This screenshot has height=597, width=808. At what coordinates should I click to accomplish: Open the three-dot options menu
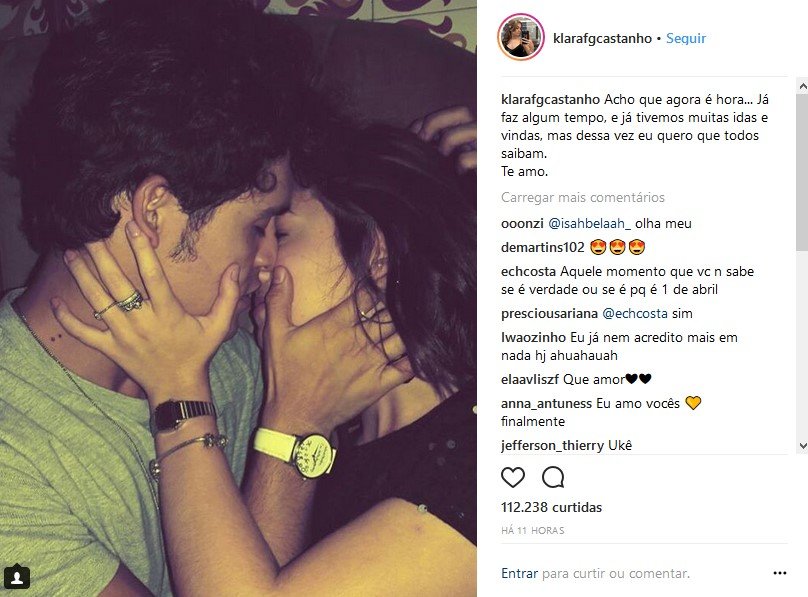pyautogui.click(x=780, y=573)
